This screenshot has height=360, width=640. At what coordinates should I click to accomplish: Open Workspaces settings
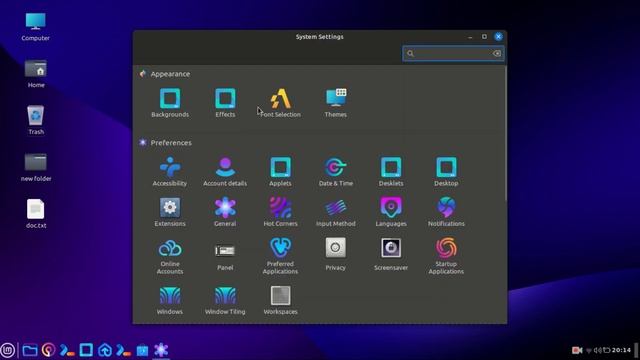[280, 300]
